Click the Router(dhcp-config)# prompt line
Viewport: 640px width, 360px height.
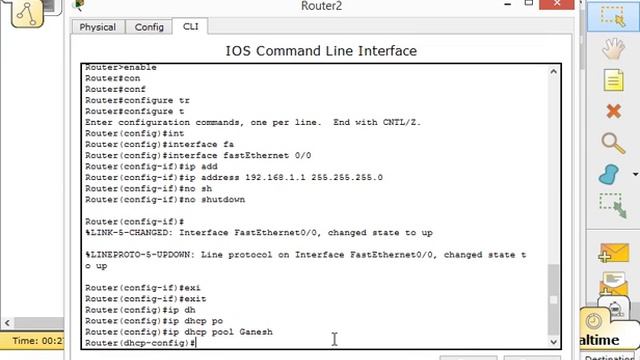click(x=140, y=343)
